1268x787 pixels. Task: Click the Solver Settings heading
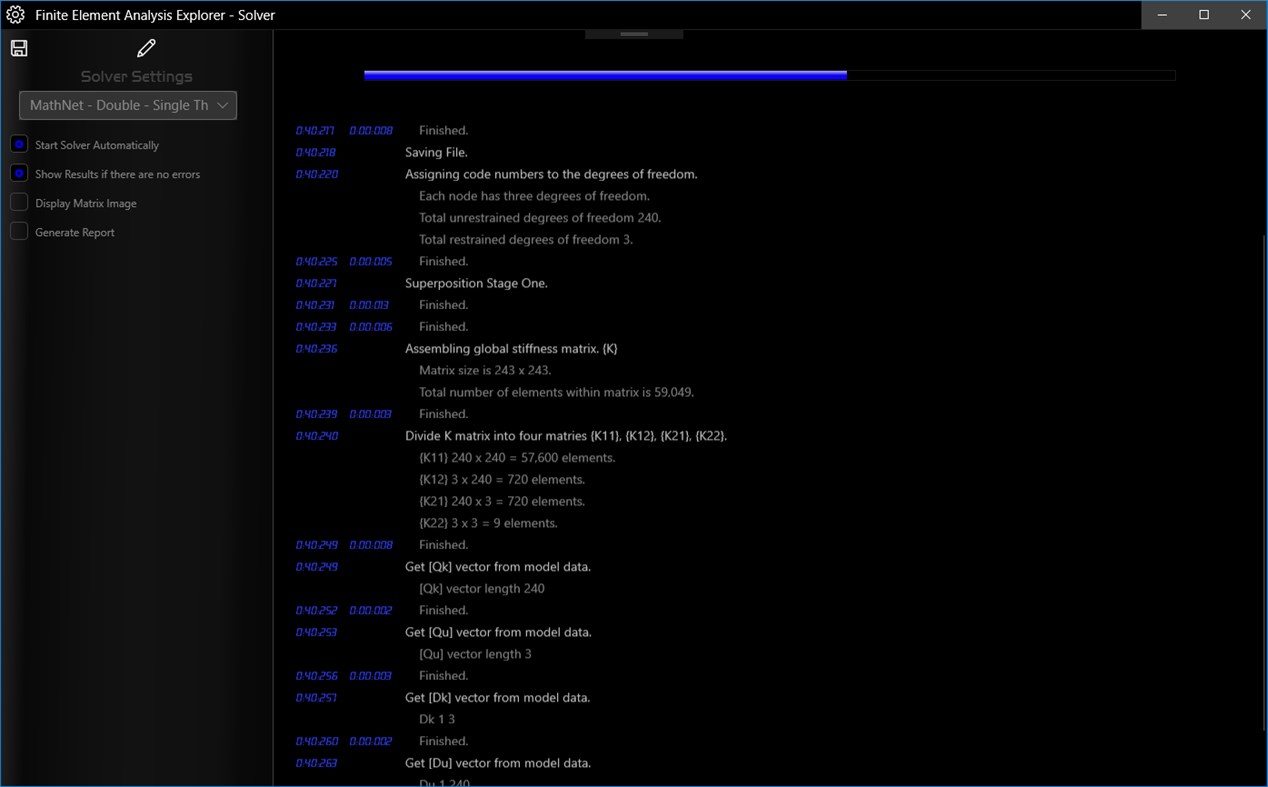click(x=136, y=76)
